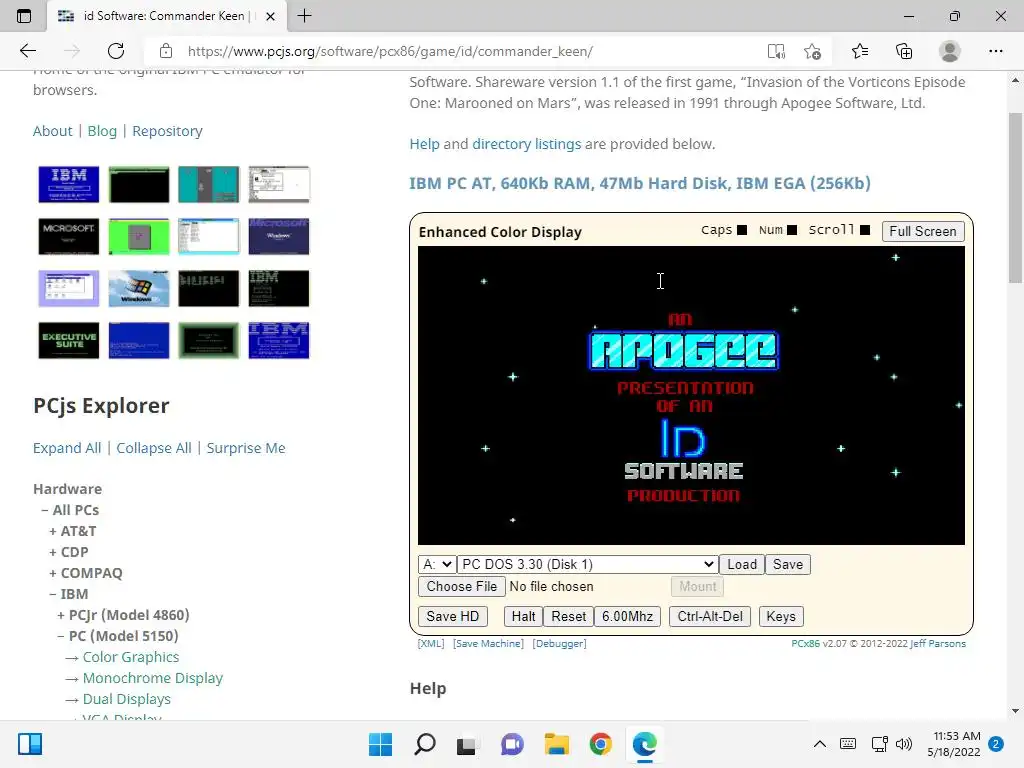Screen dimensions: 1024x768
Task: Add page to favorites star-plus icon
Action: point(812,51)
